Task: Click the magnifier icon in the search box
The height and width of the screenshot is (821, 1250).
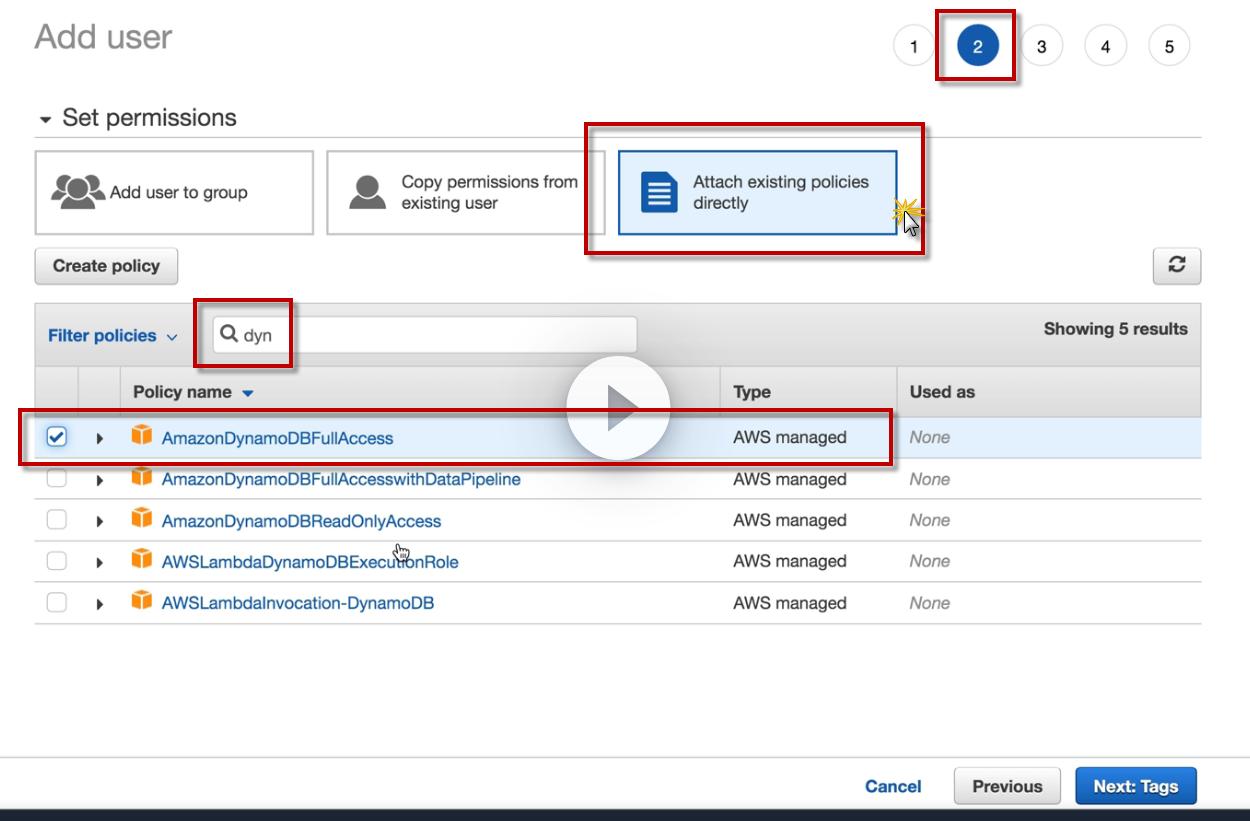Action: tap(229, 335)
